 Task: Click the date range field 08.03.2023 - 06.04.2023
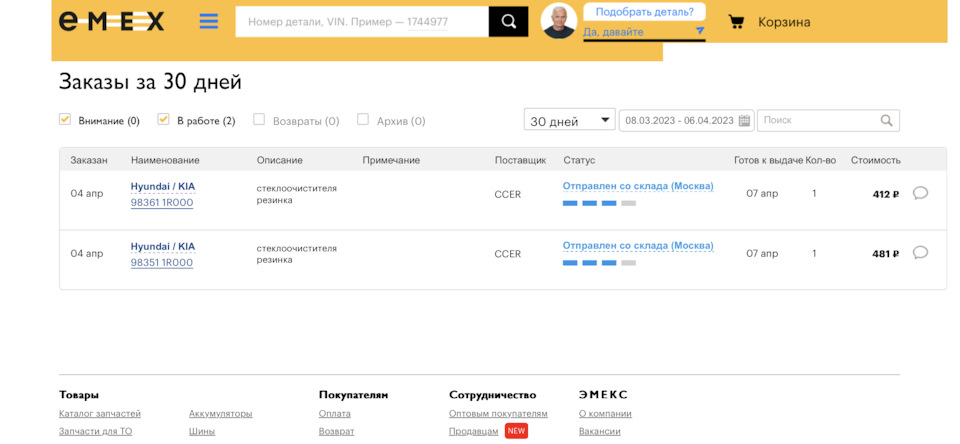(686, 121)
